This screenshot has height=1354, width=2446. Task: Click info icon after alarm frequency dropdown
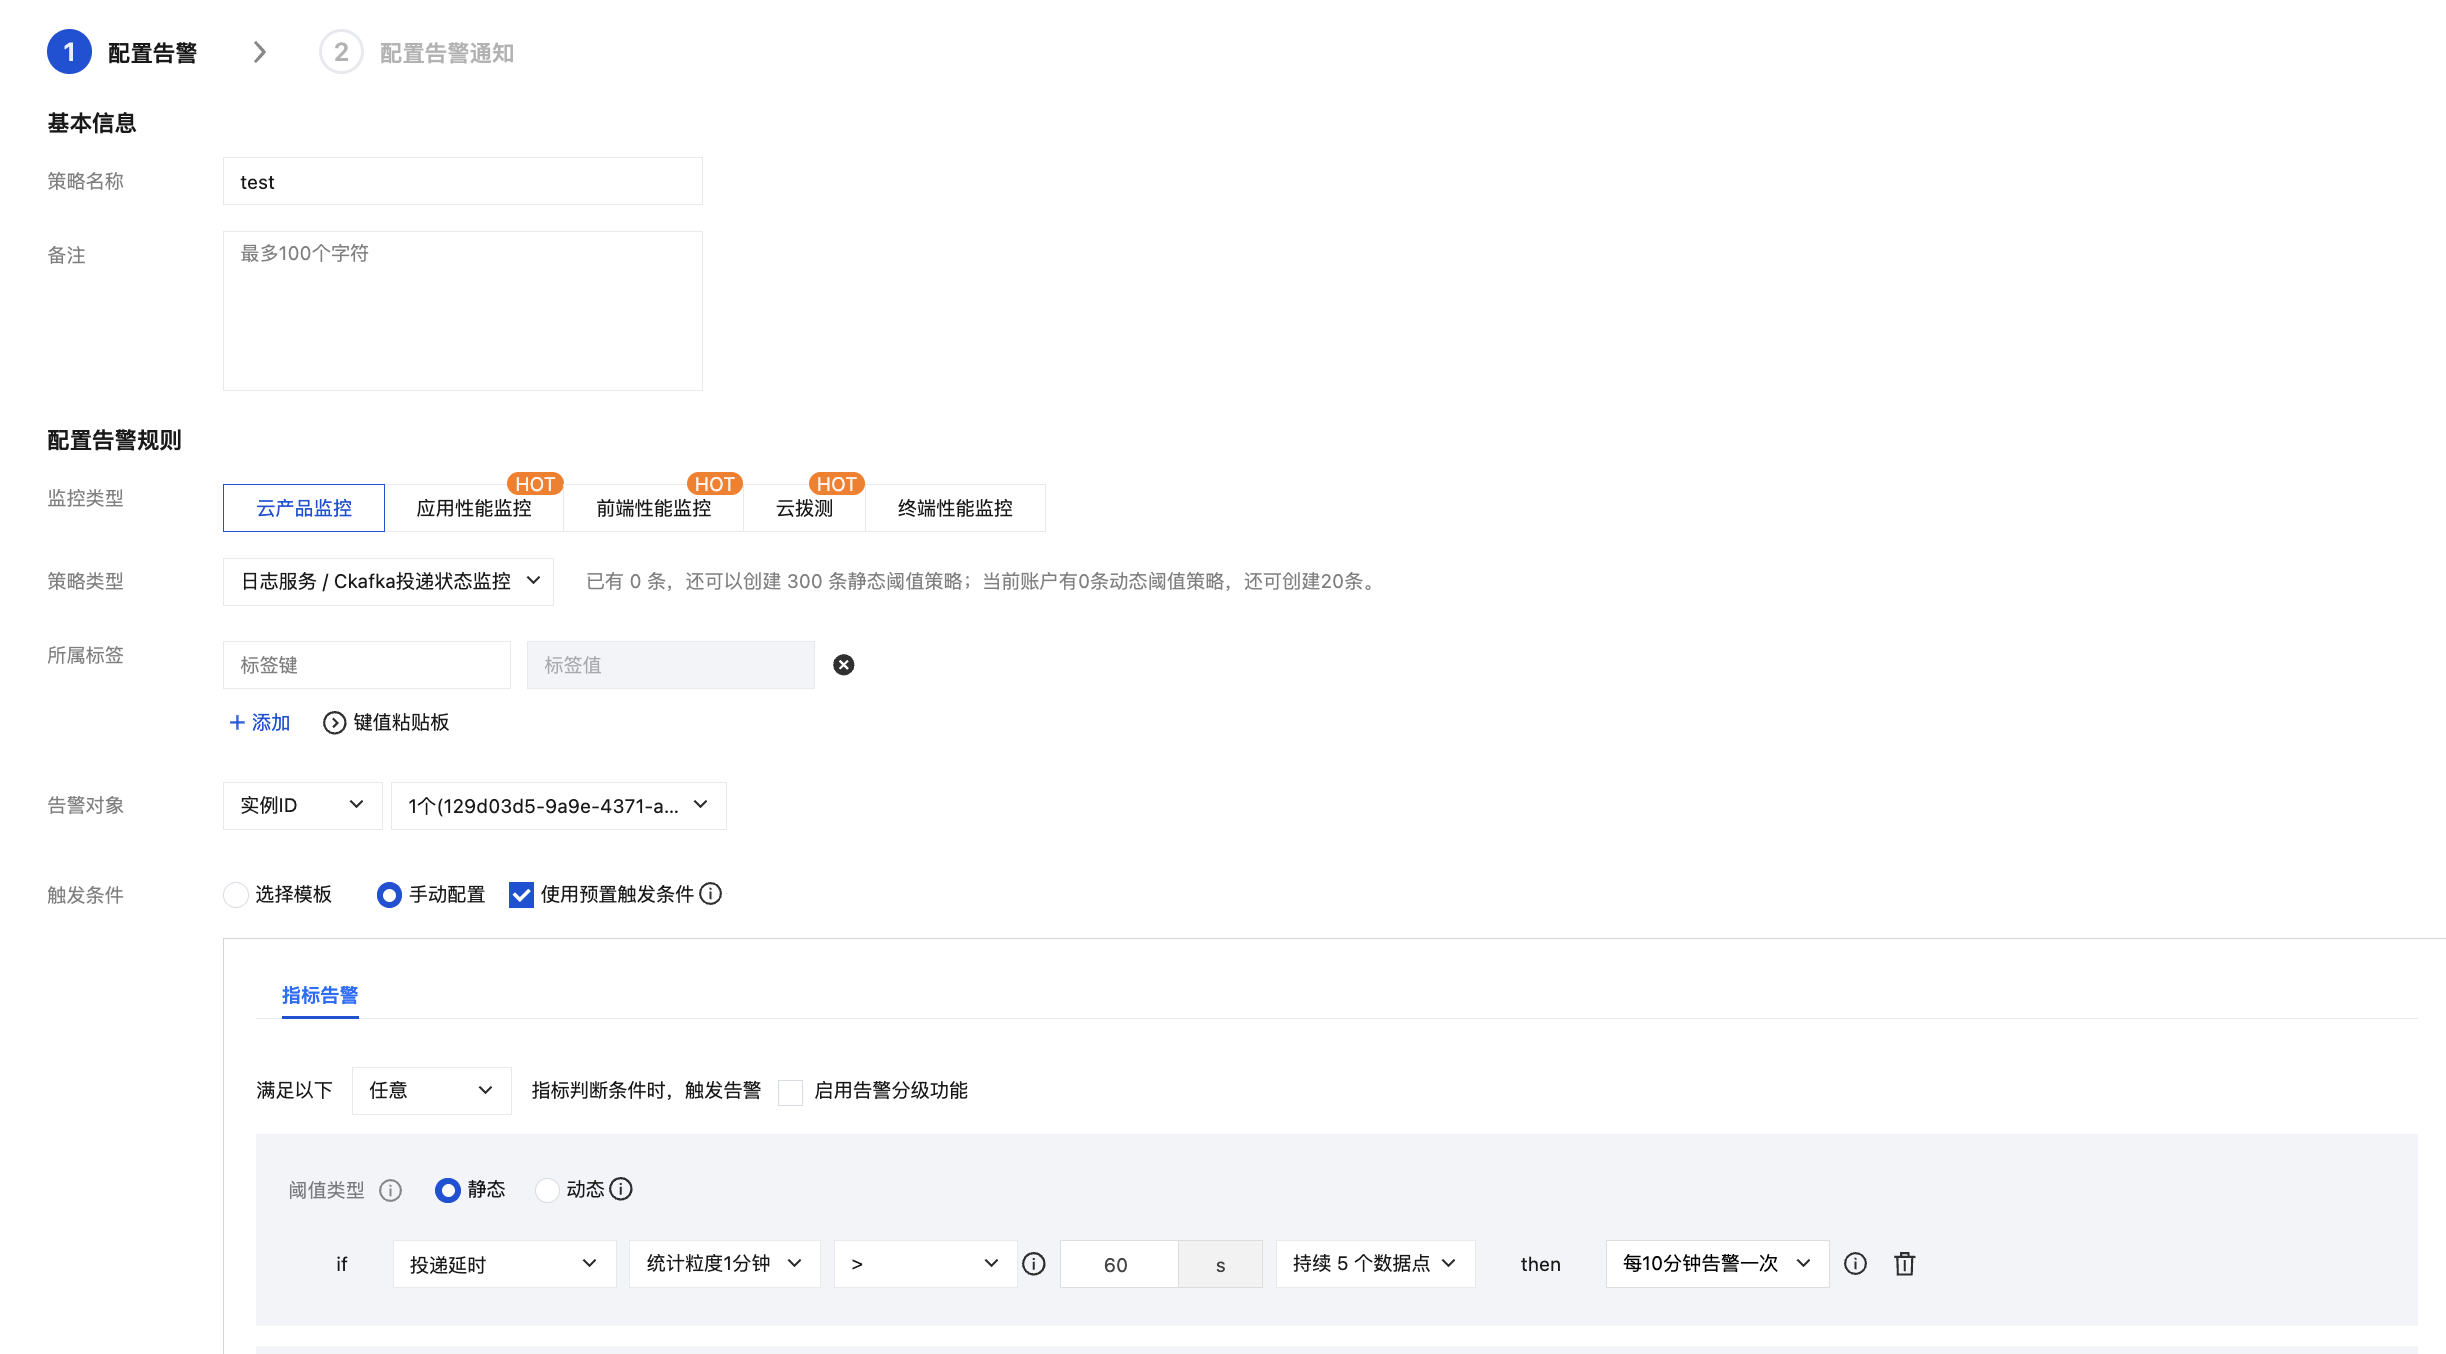(x=1855, y=1264)
